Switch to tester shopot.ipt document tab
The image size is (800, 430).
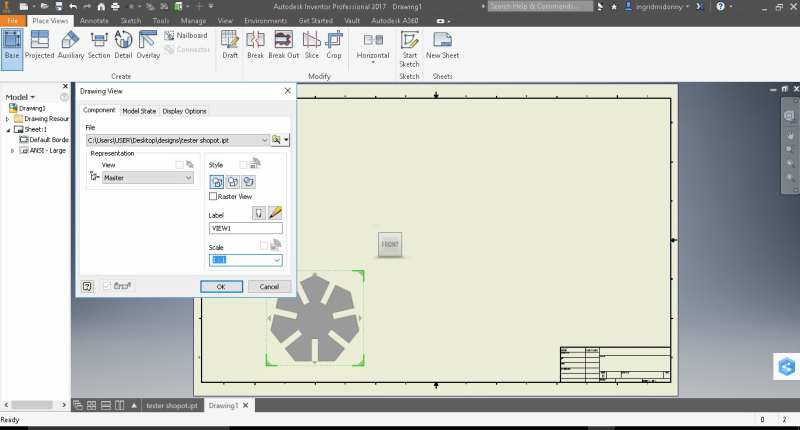point(171,406)
